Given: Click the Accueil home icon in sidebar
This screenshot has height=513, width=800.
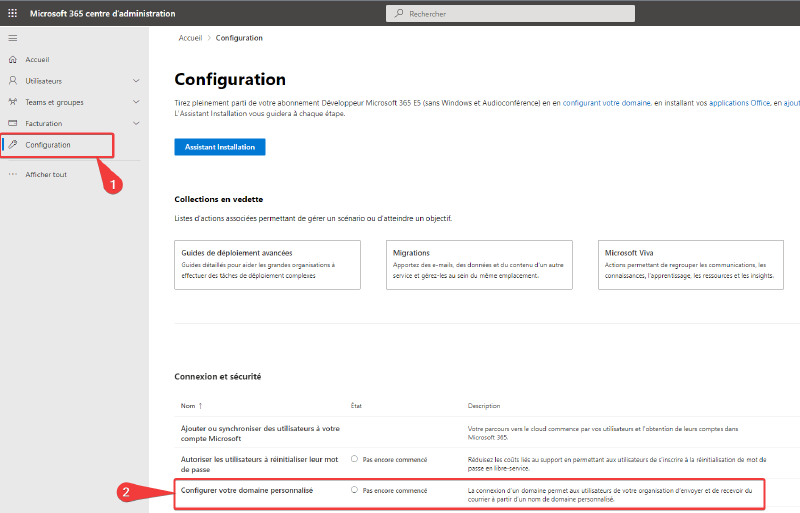Looking at the screenshot, I should coord(13,59).
